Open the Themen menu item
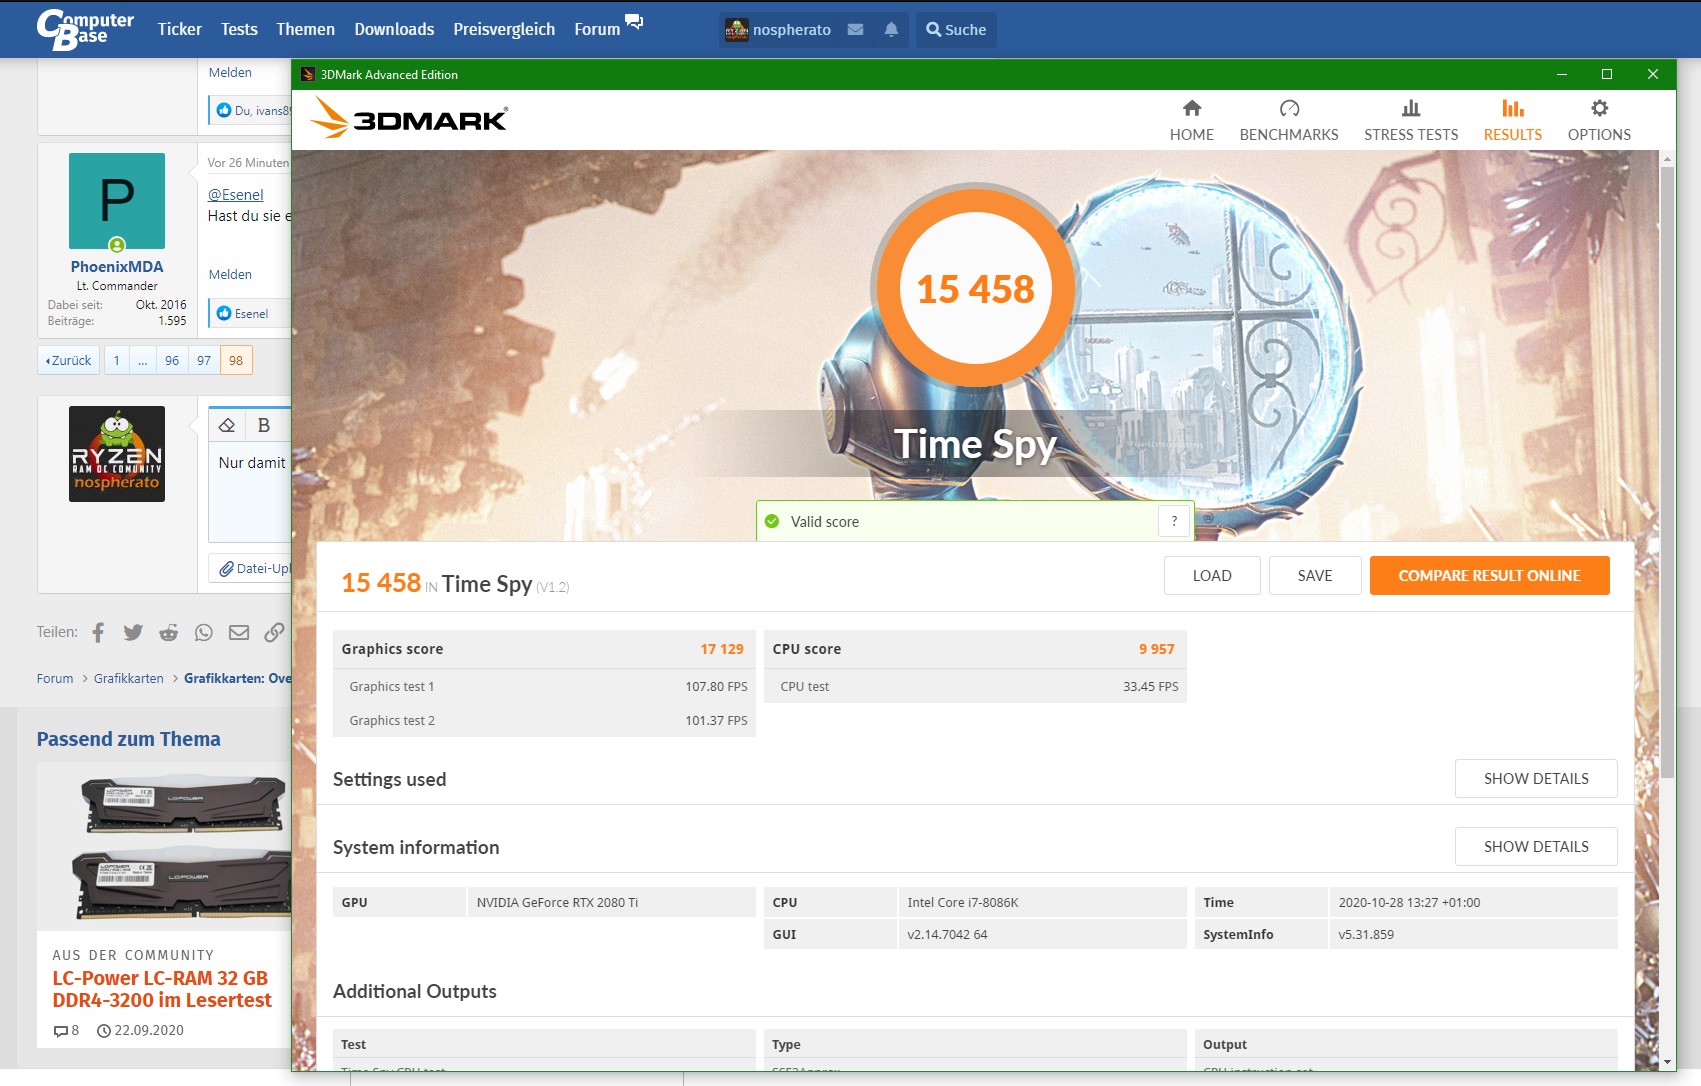1701x1086 pixels. coord(305,29)
